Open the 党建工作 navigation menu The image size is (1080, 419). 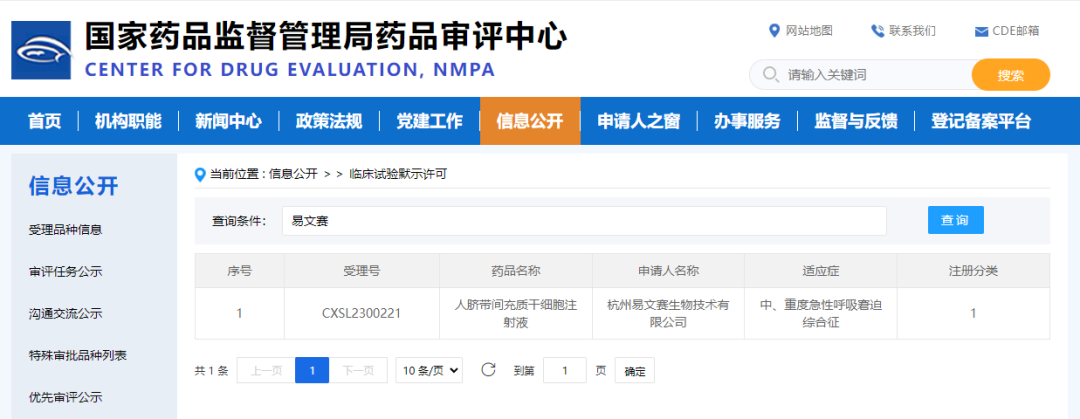pyautogui.click(x=429, y=121)
